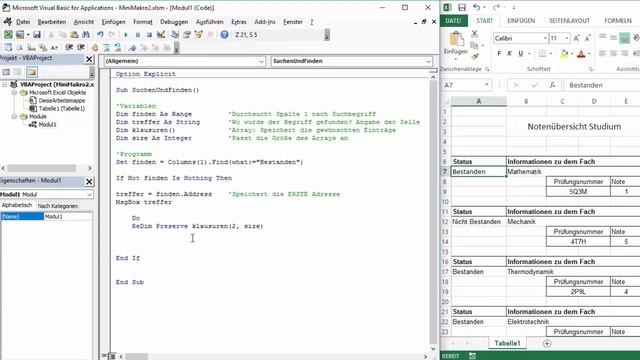Select the Tabelle1 sheet tab in Excel
This screenshot has height=360, width=640.
click(x=507, y=343)
